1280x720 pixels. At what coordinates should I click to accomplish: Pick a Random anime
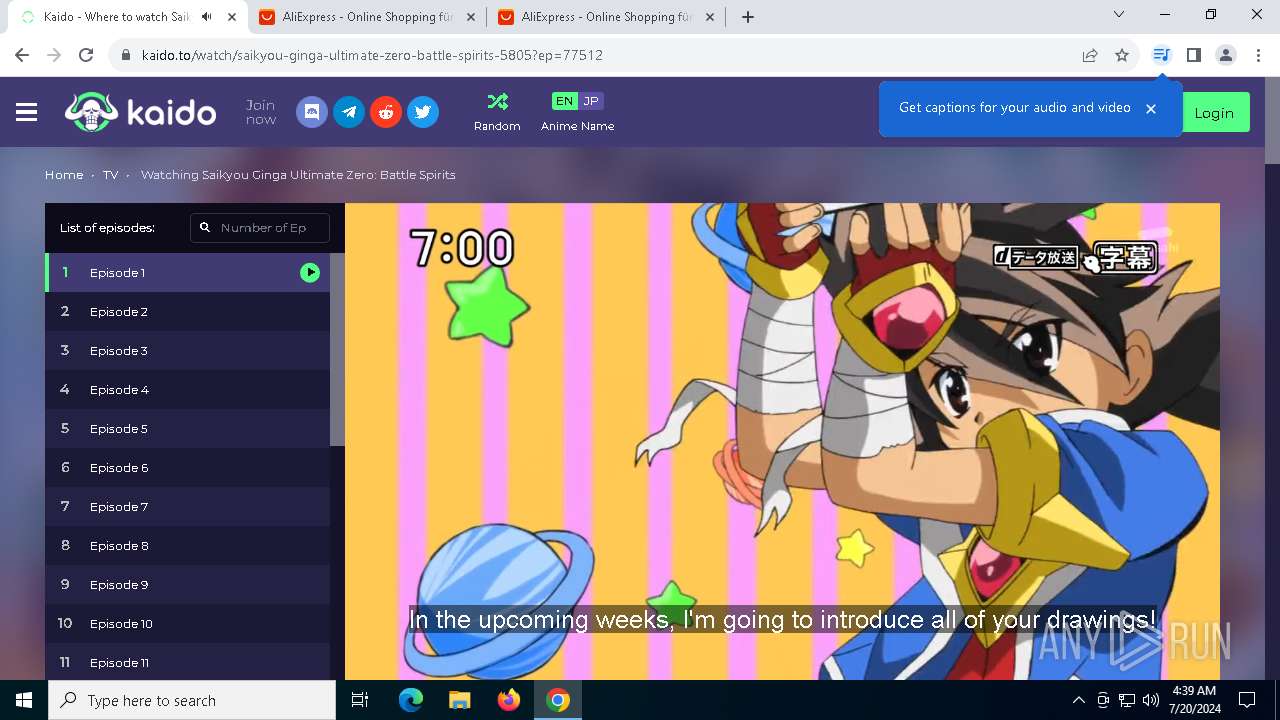click(497, 112)
